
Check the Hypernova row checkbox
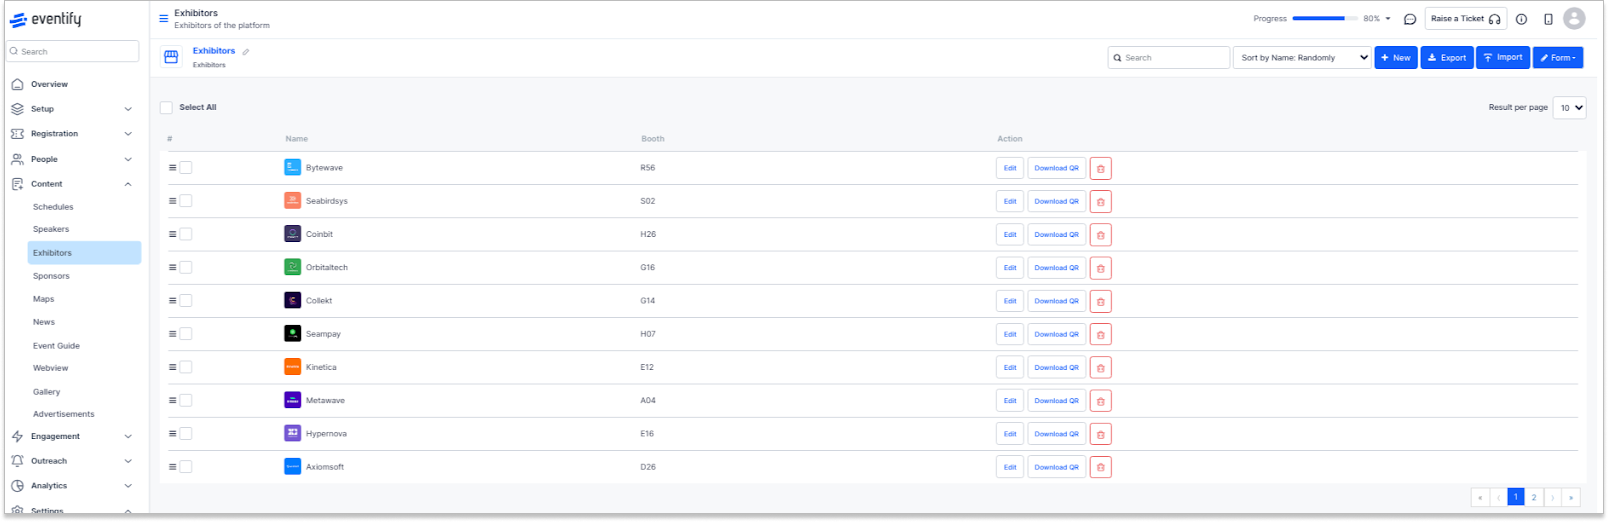click(185, 434)
